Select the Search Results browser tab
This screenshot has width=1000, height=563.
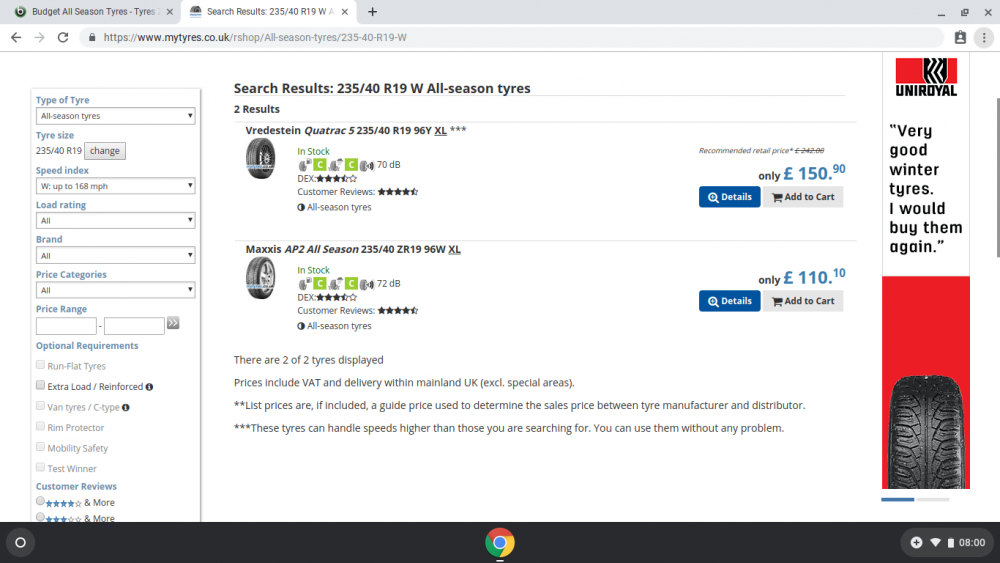[x=269, y=11]
